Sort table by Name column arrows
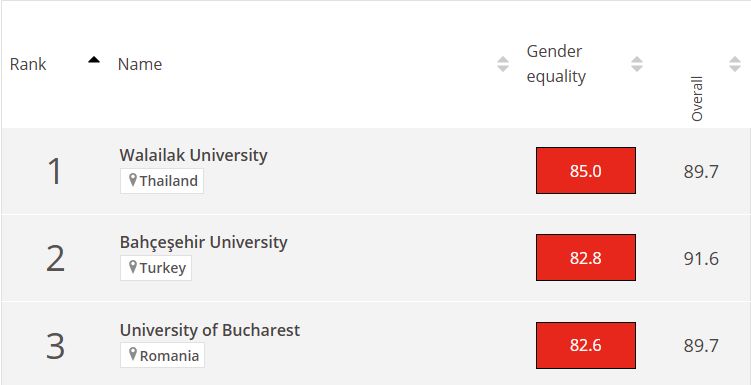This screenshot has height=385, width=751. tap(502, 64)
